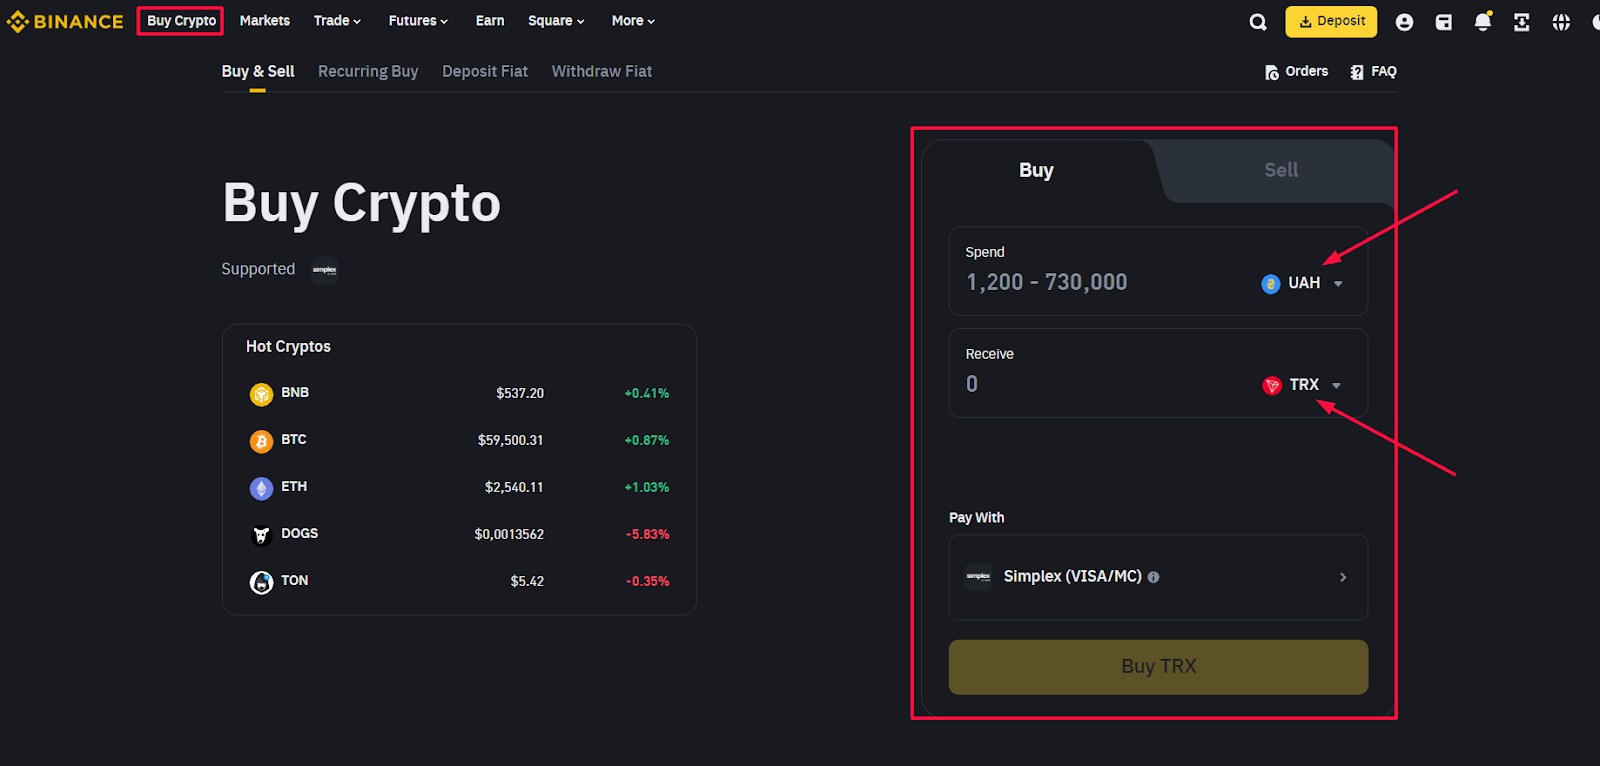Switch to the Buy tab
The height and width of the screenshot is (766, 1600).
click(1037, 170)
